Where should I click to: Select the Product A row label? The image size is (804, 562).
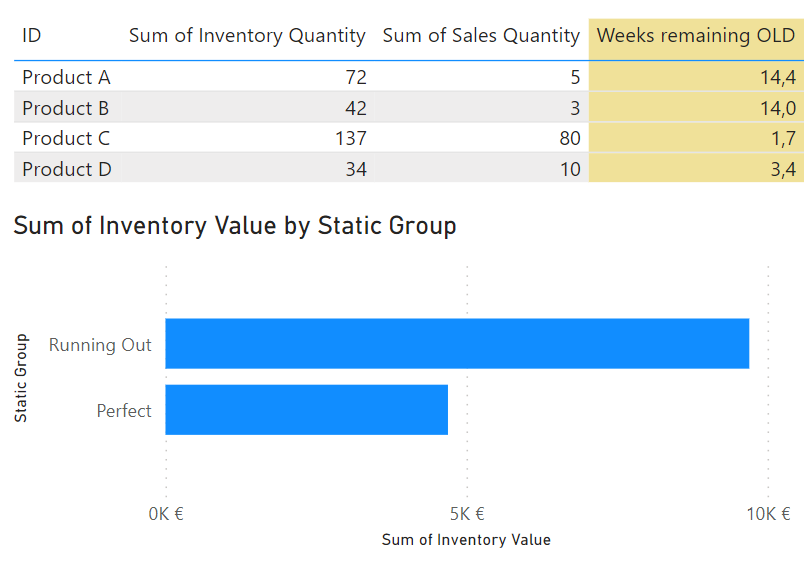point(66,77)
